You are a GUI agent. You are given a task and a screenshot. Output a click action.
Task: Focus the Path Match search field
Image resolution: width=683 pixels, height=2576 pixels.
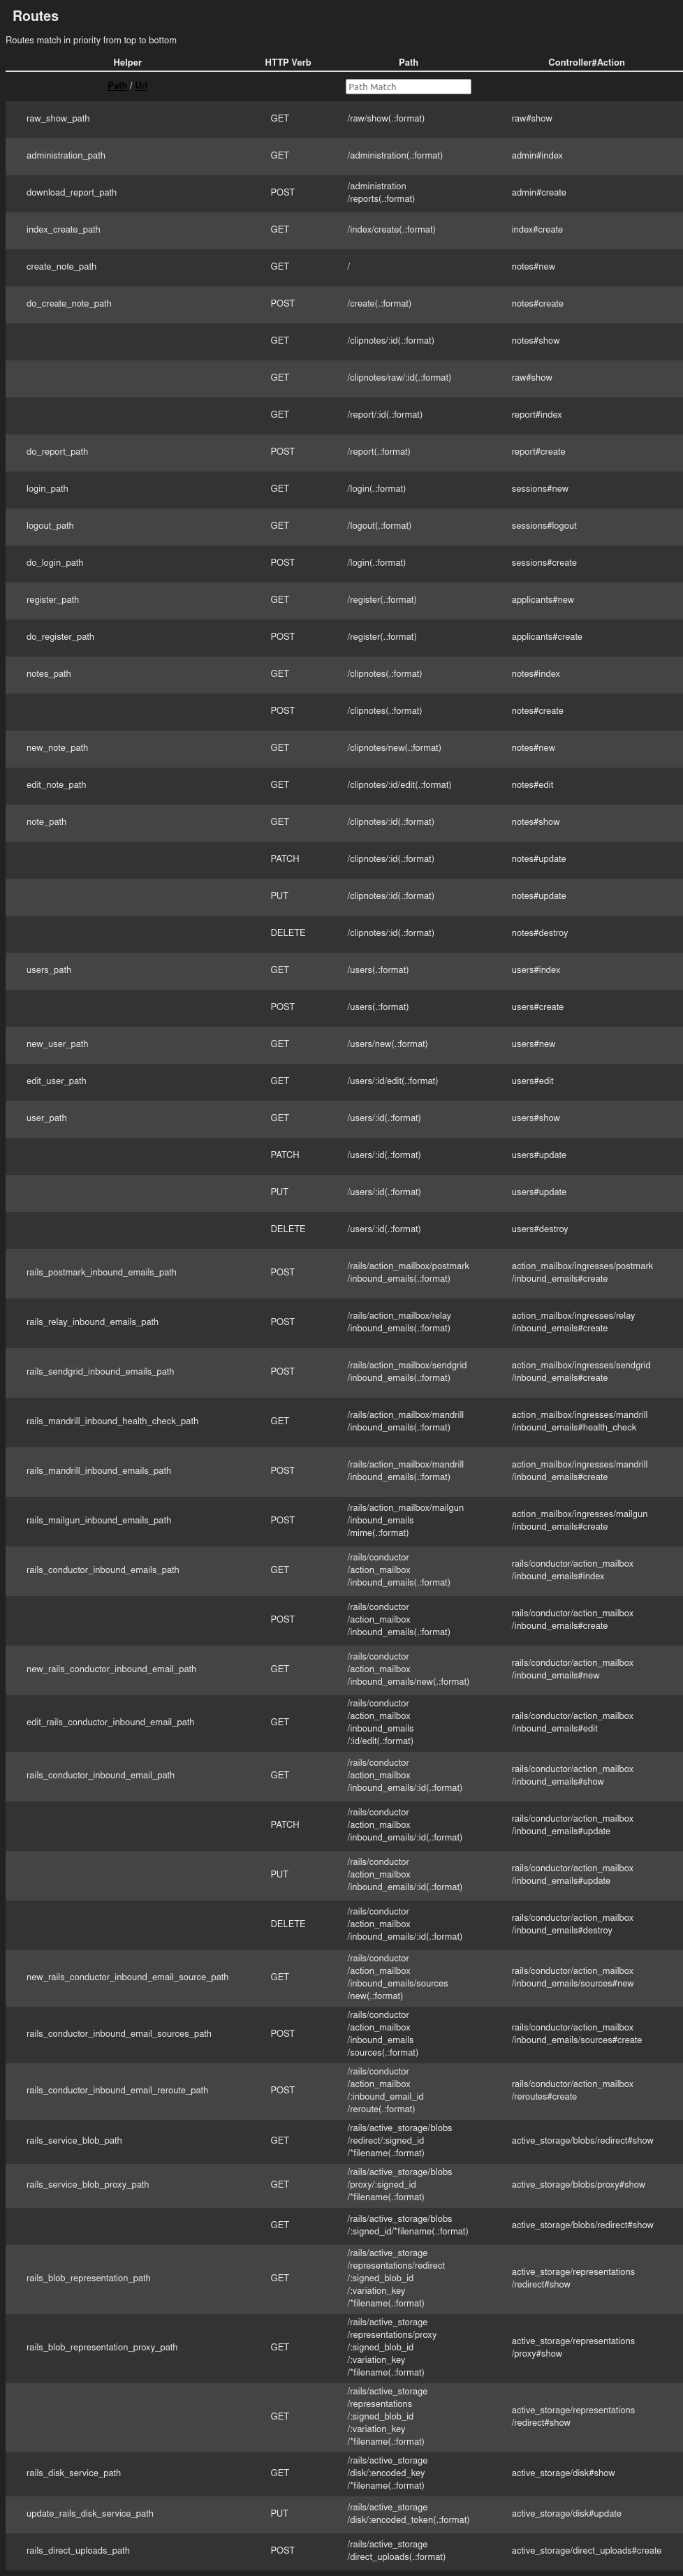[x=408, y=87]
